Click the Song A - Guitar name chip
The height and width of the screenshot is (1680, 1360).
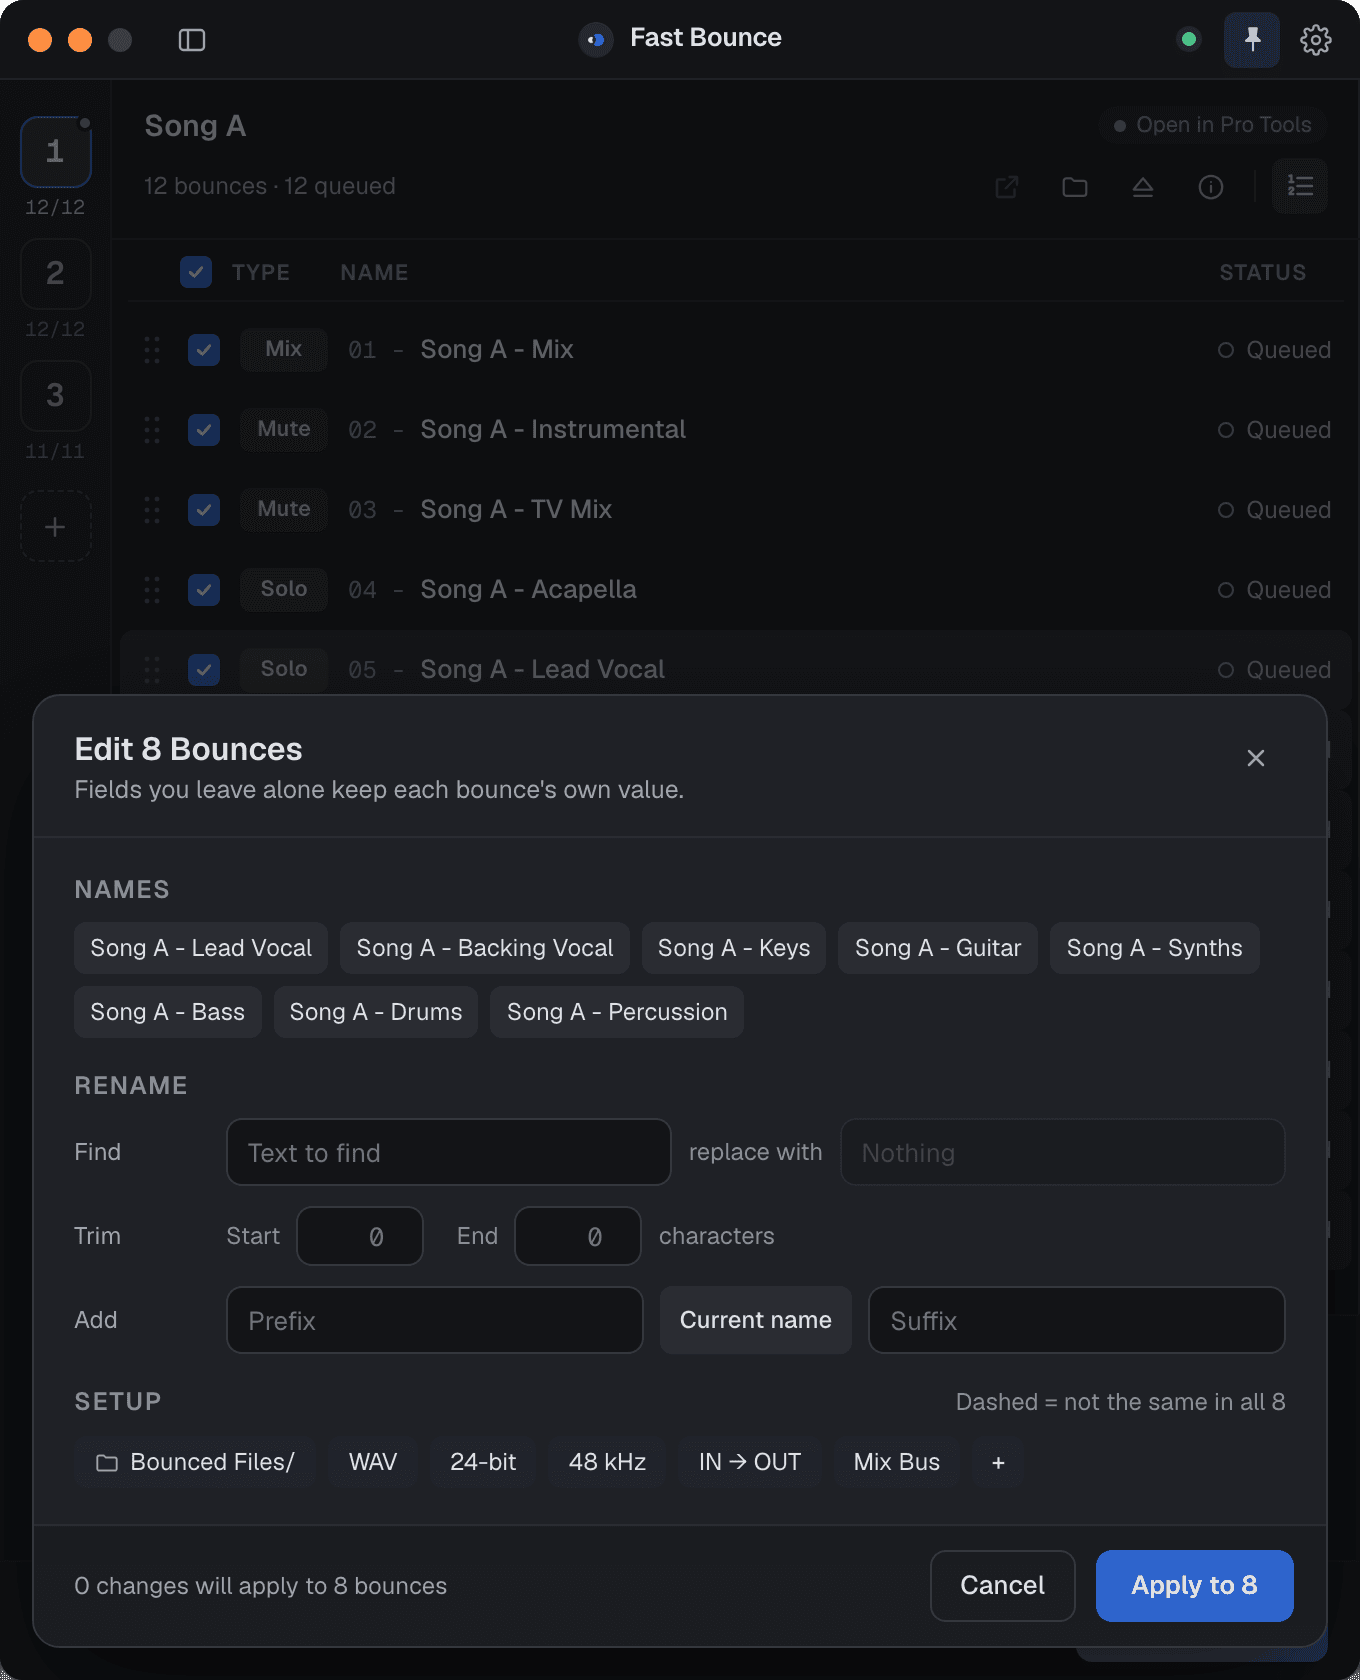click(938, 948)
